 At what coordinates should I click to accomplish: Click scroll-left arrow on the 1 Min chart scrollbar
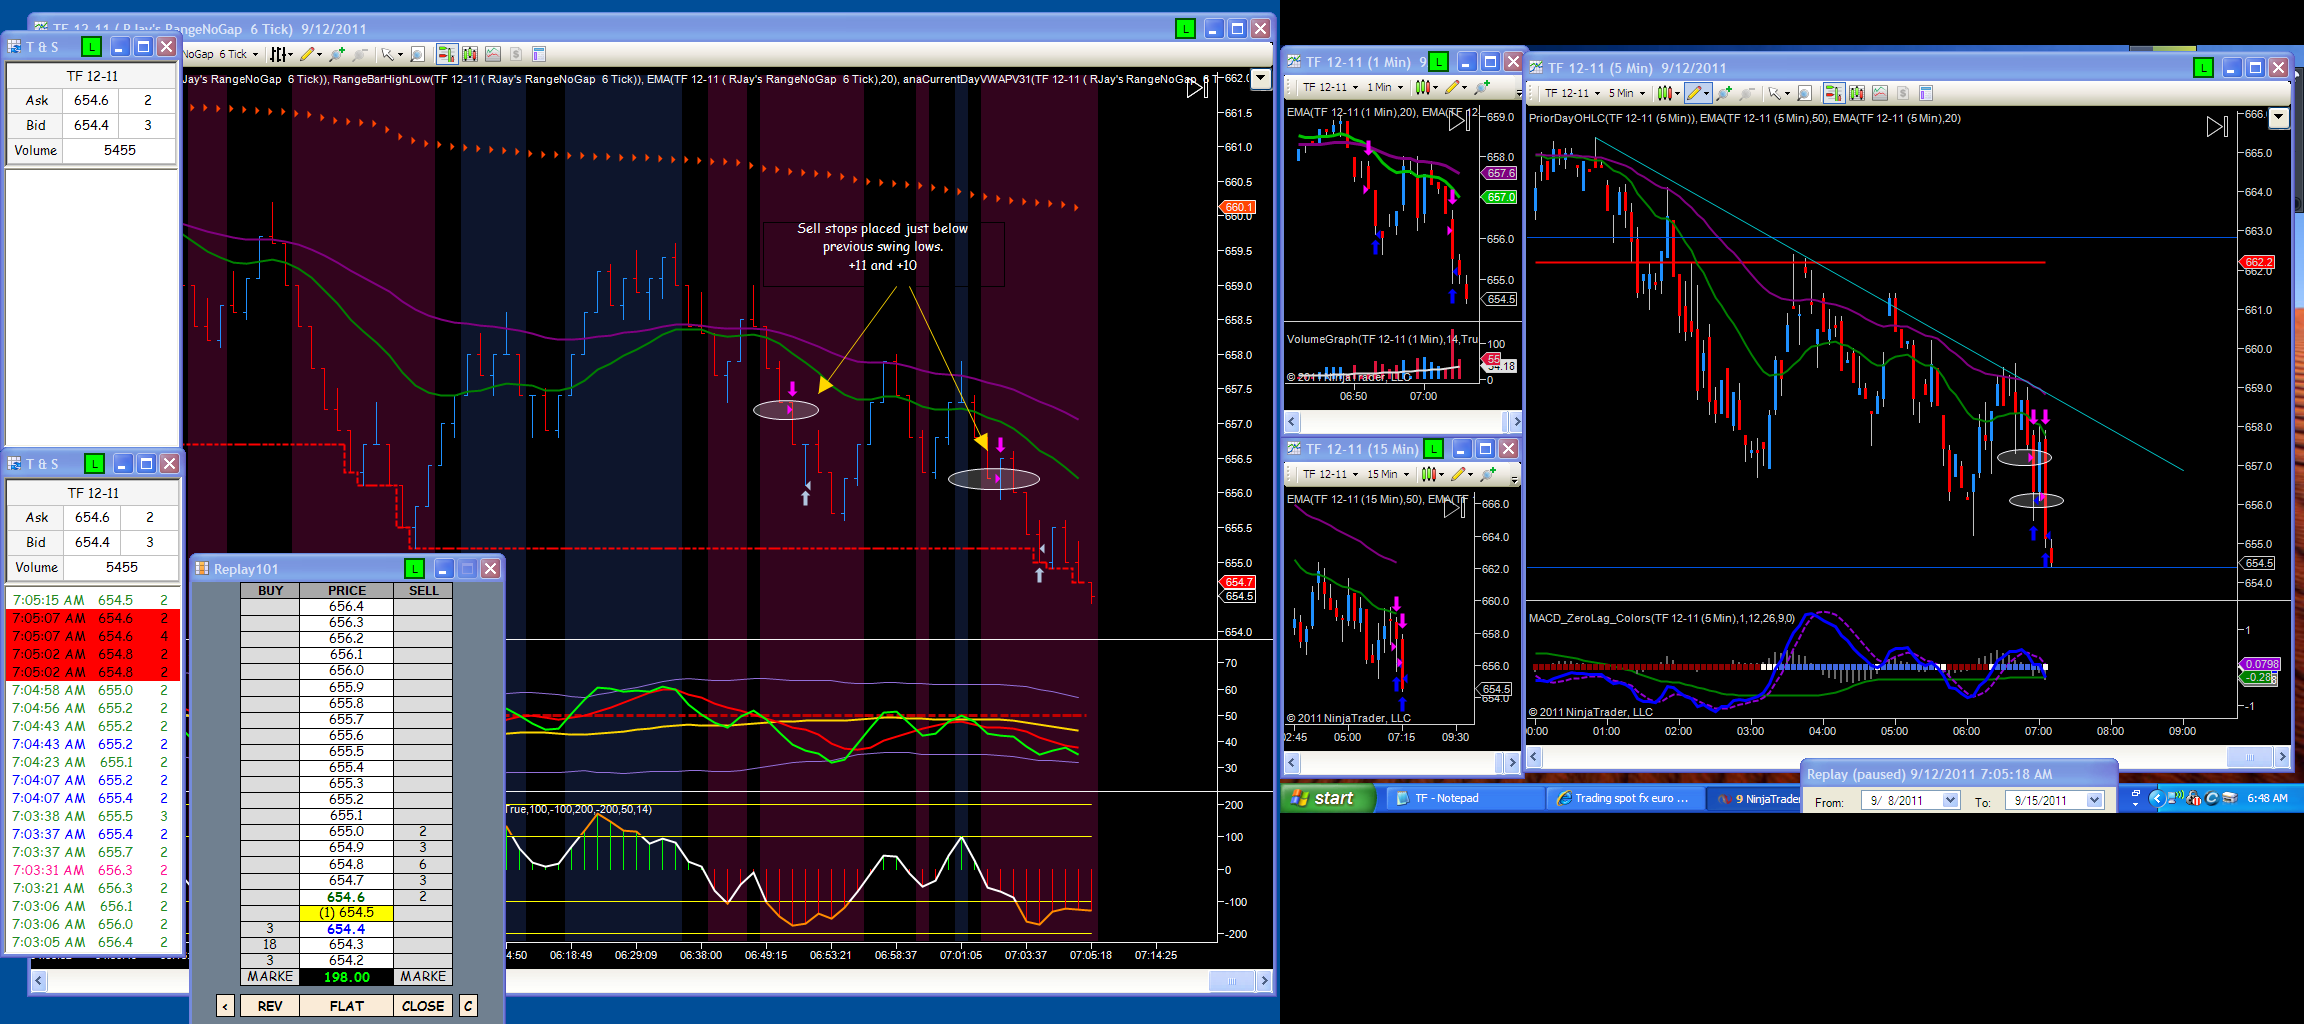click(x=1291, y=421)
